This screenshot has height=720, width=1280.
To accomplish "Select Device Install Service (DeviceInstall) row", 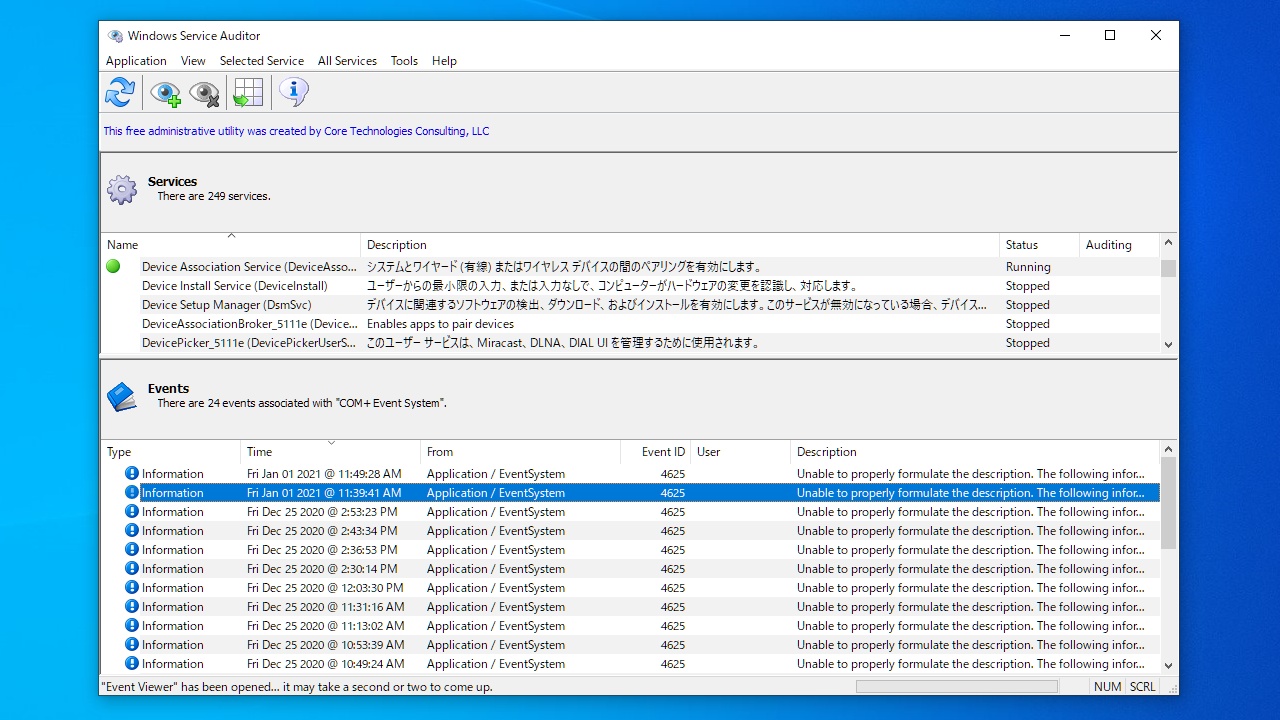I will [630, 286].
